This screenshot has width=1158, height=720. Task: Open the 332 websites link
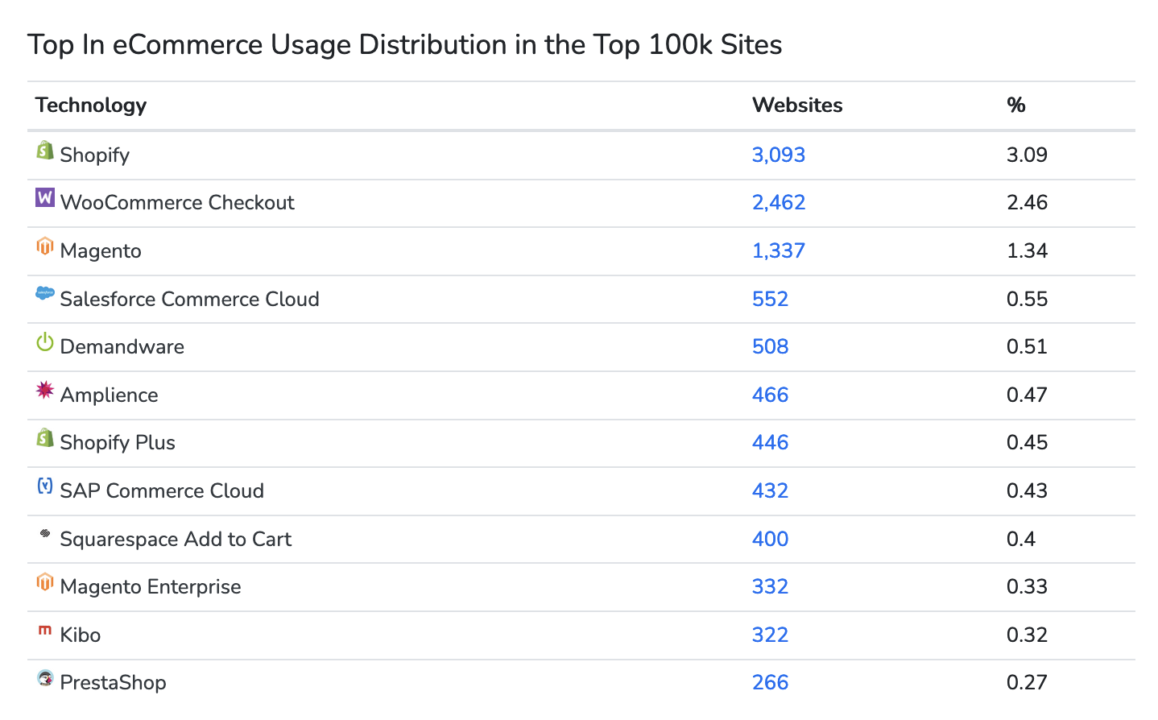point(770,586)
